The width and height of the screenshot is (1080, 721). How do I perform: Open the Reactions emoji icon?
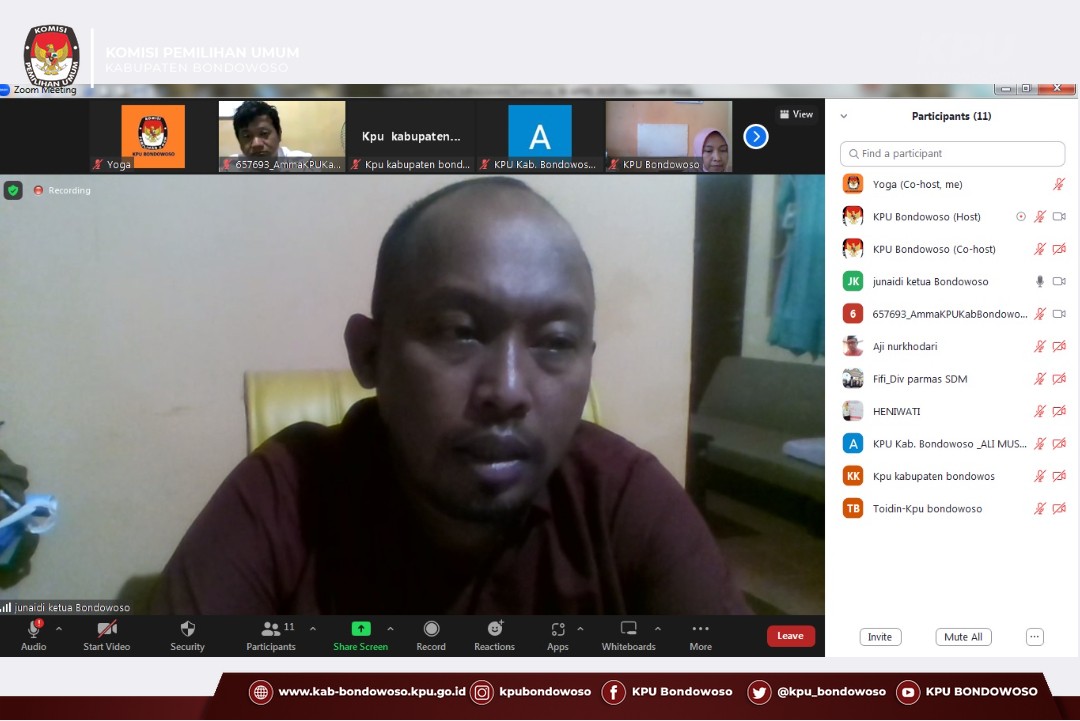(x=494, y=629)
